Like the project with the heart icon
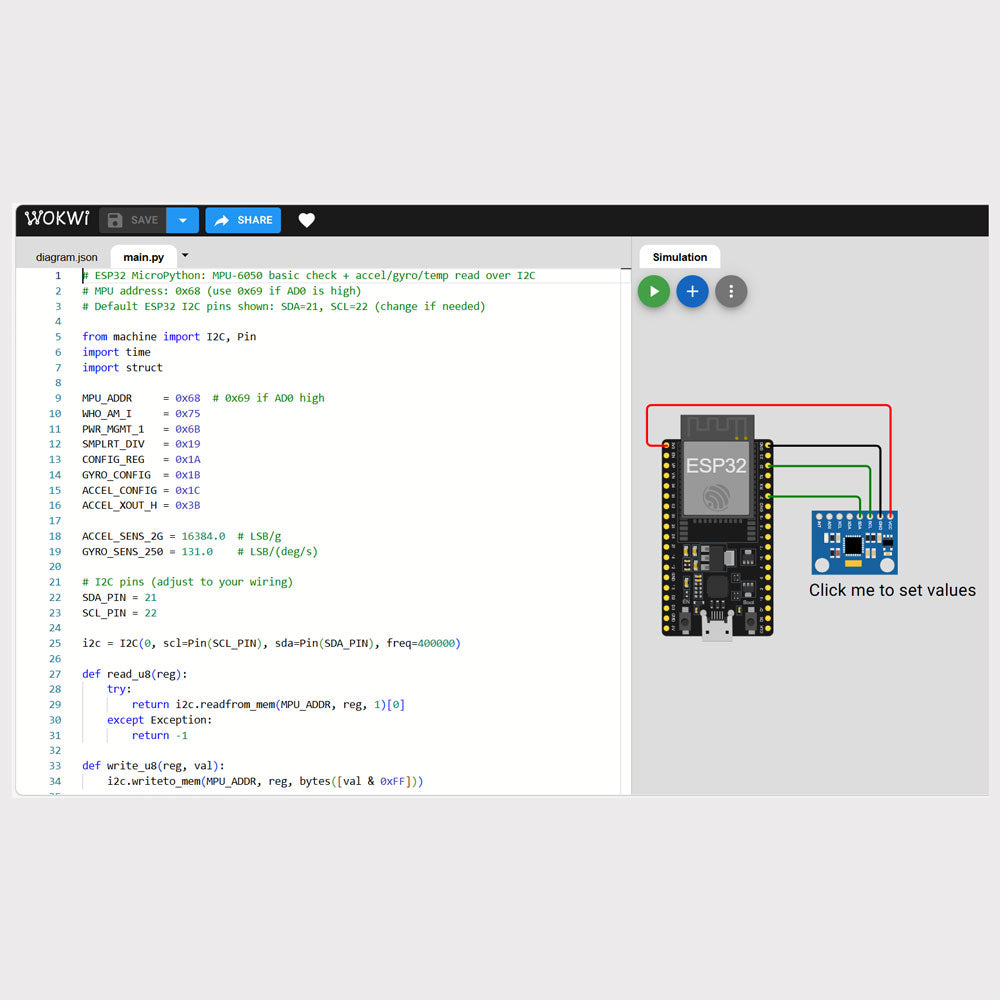Screen dimensions: 1000x1000 pyautogui.click(x=307, y=220)
